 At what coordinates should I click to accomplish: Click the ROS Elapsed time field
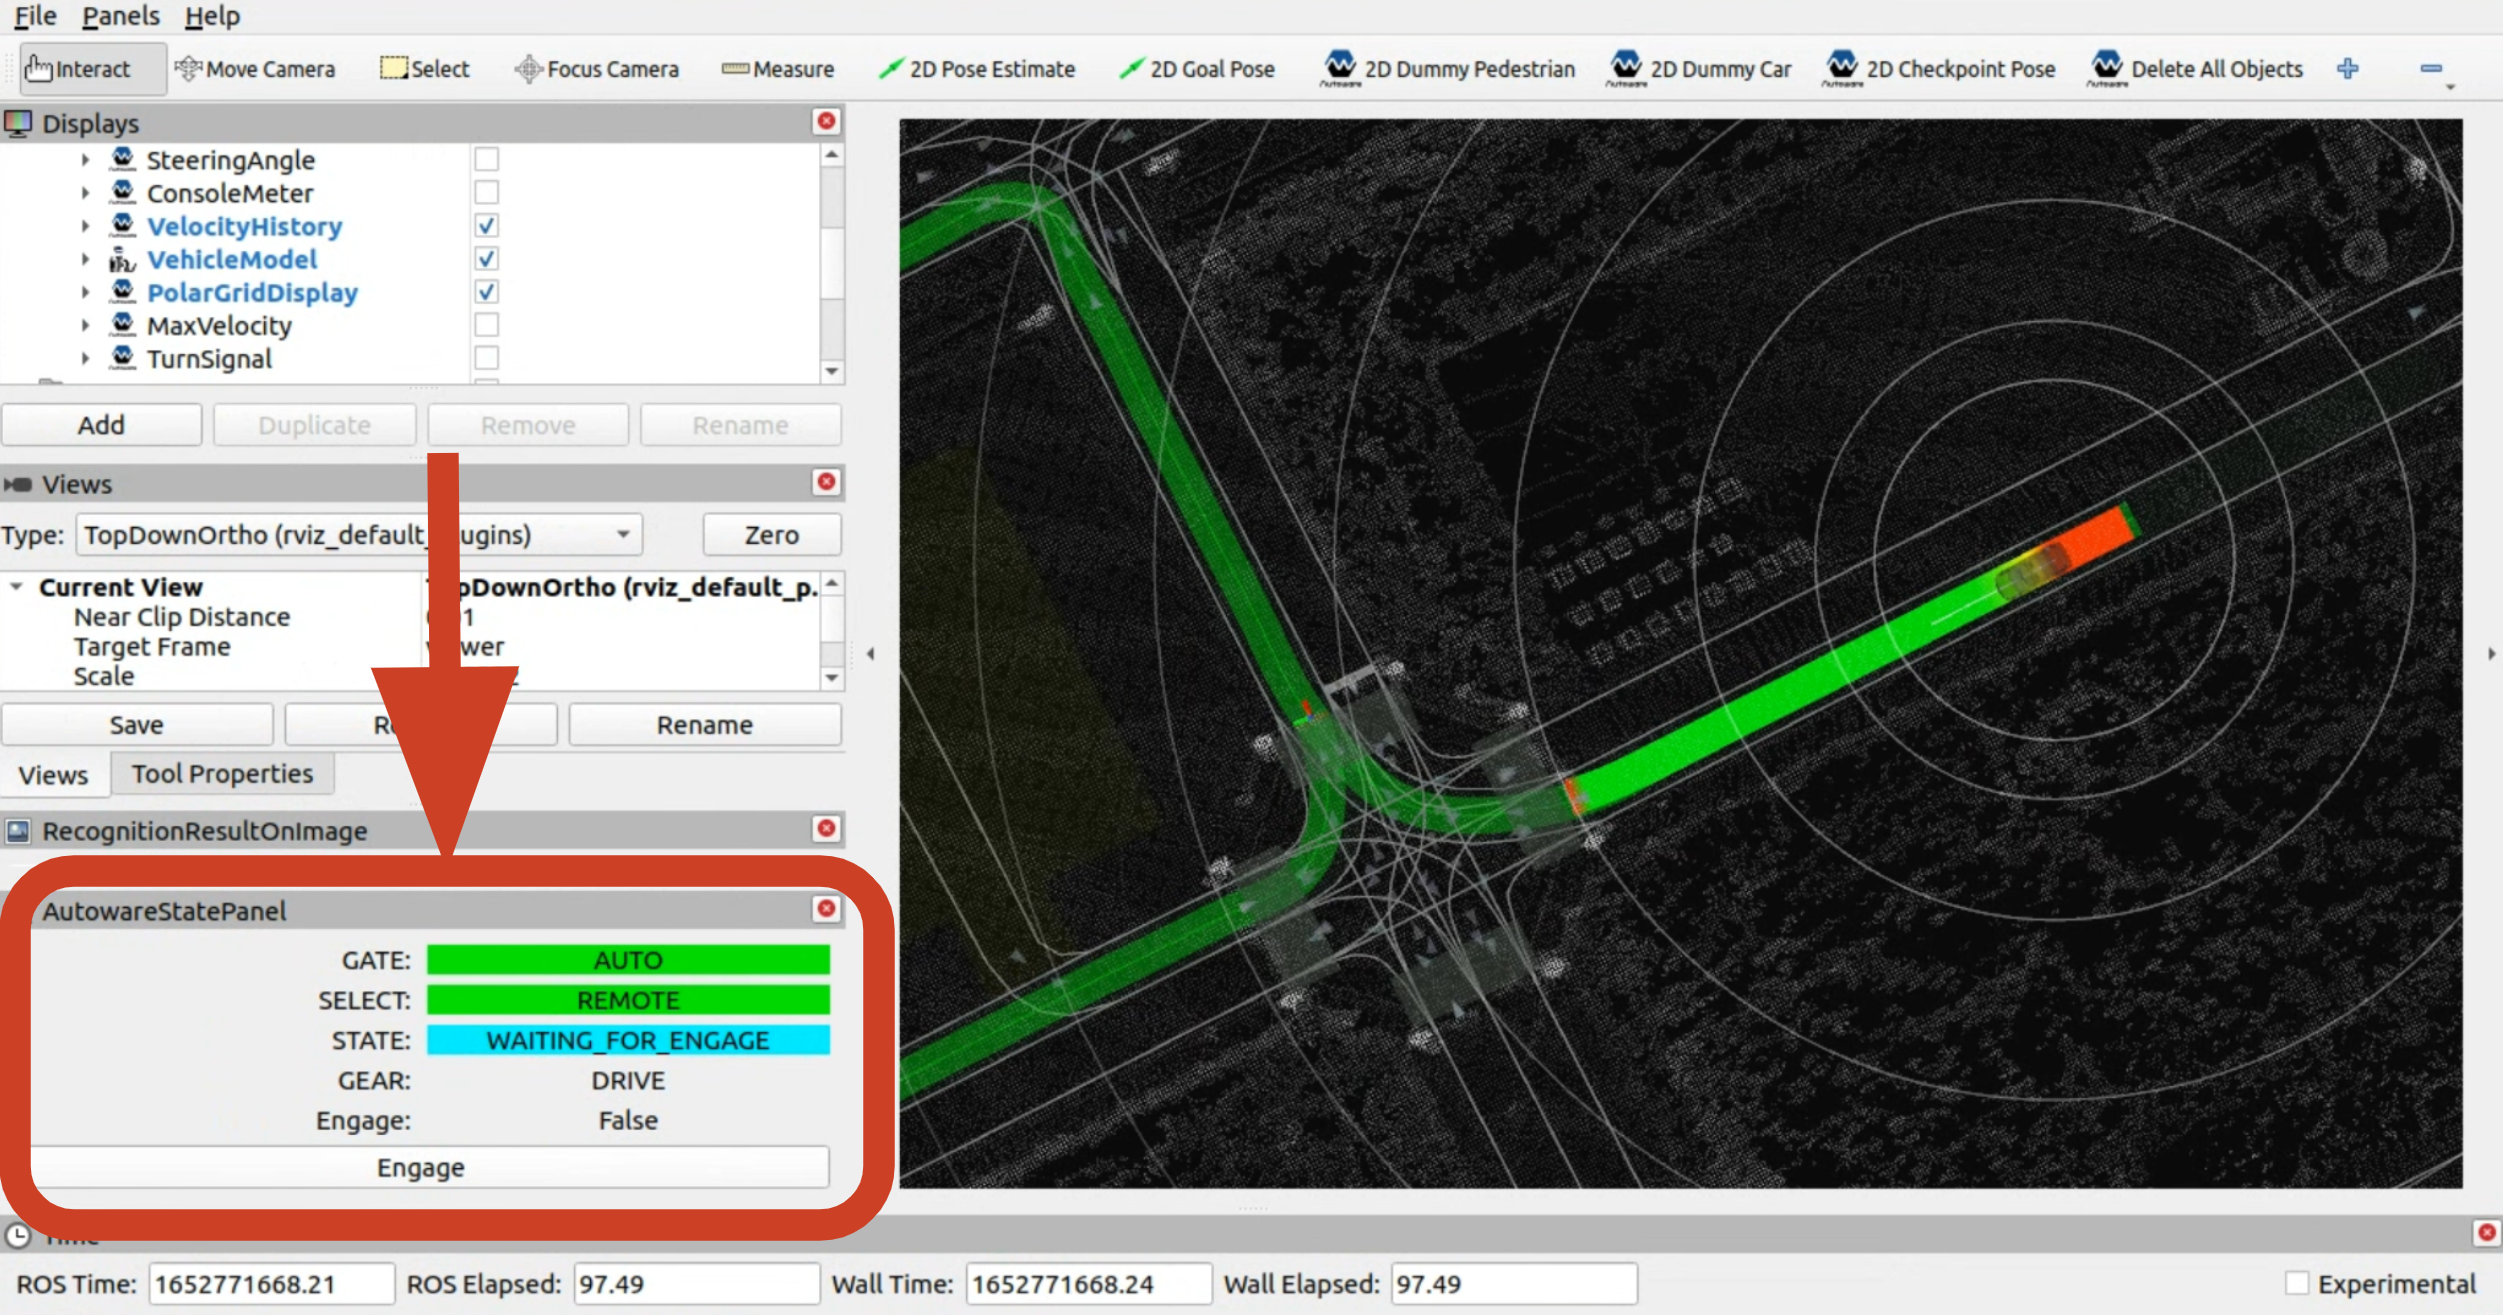tap(695, 1283)
